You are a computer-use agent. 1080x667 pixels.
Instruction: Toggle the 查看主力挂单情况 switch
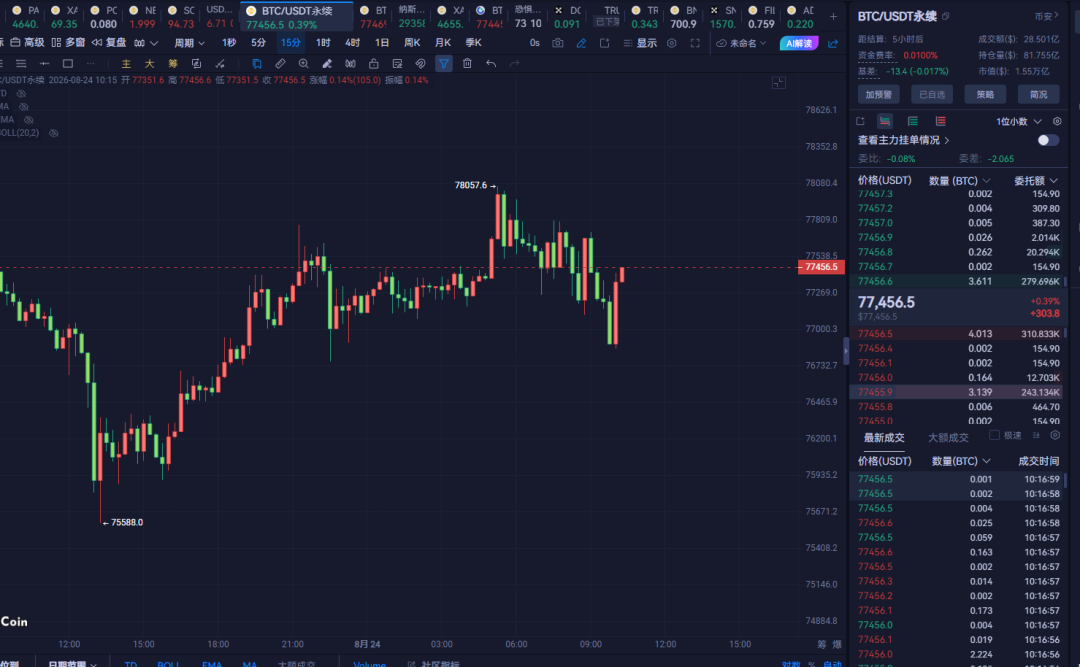pos(1048,140)
